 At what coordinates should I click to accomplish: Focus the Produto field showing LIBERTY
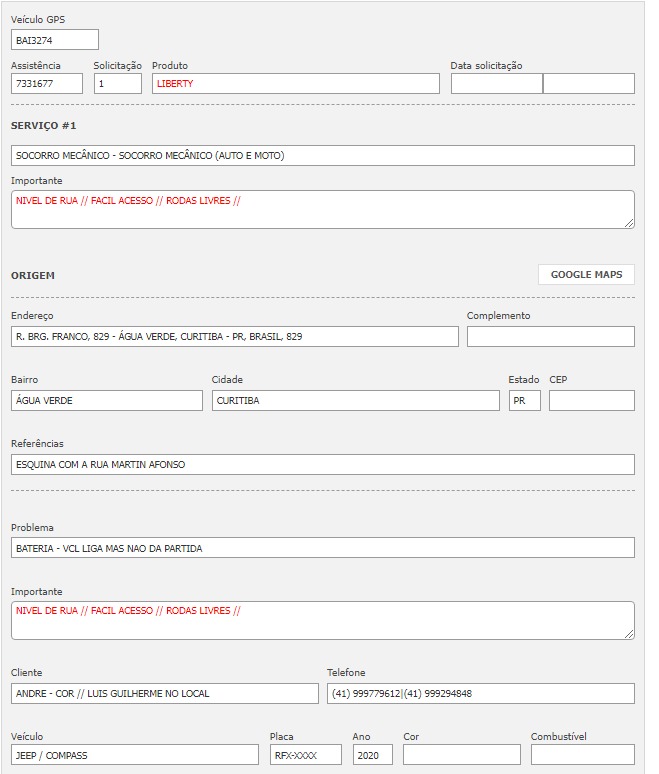295,84
